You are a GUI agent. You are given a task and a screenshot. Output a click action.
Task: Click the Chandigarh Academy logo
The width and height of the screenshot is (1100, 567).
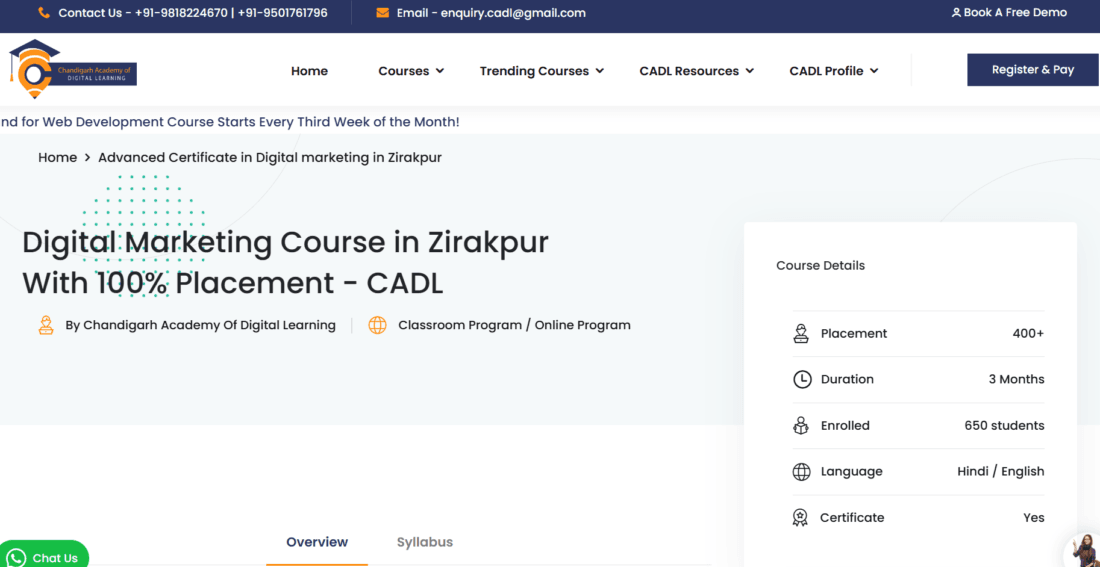pyautogui.click(x=73, y=69)
